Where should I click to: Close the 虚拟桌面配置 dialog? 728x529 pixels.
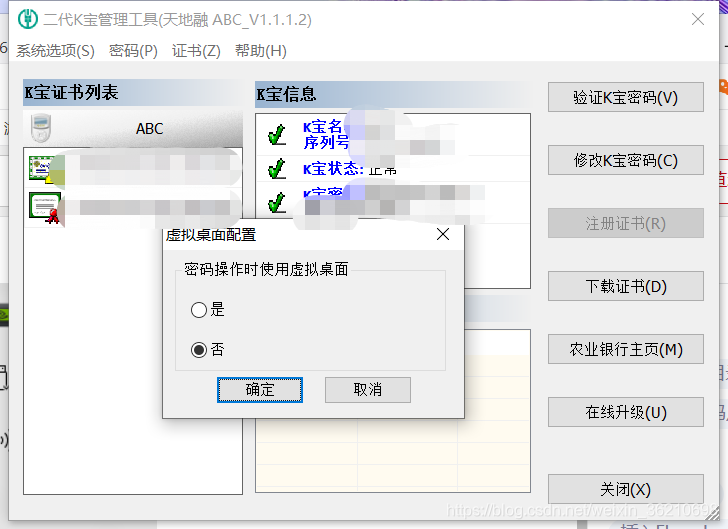(x=443, y=234)
